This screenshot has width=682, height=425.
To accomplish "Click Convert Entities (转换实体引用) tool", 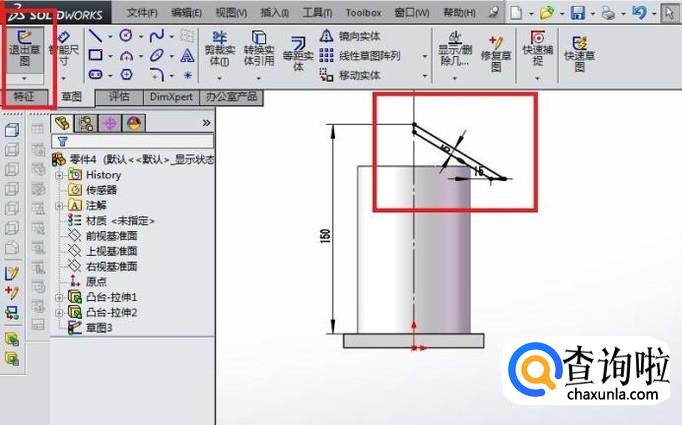I will click(x=258, y=49).
